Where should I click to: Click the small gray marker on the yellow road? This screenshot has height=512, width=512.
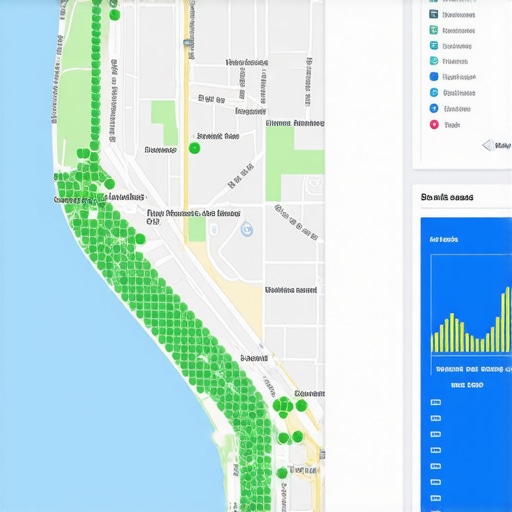click(x=187, y=43)
